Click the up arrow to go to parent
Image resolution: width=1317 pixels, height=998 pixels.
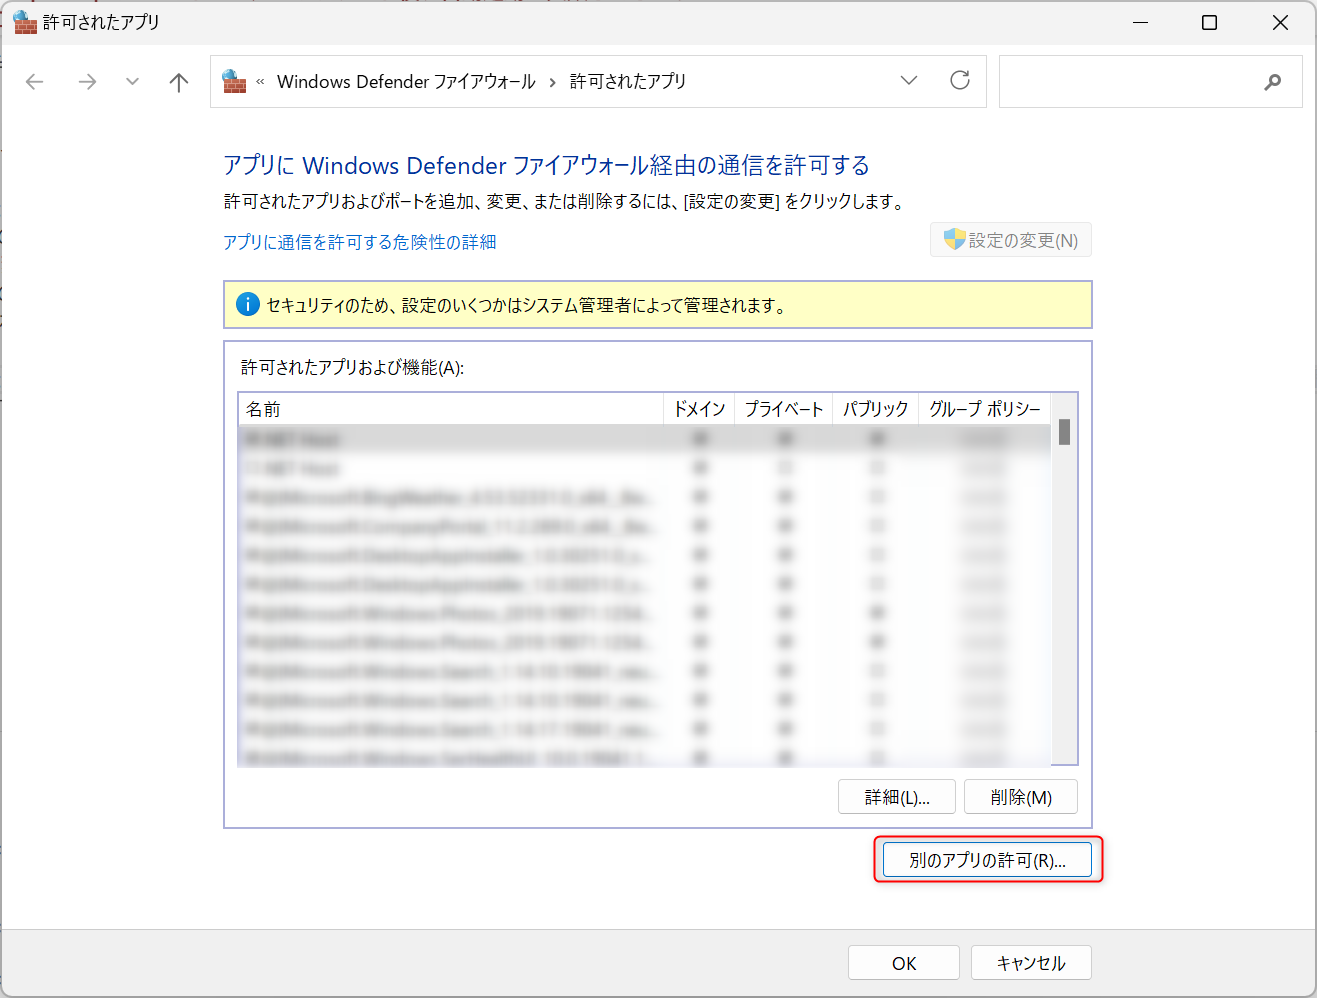point(178,81)
